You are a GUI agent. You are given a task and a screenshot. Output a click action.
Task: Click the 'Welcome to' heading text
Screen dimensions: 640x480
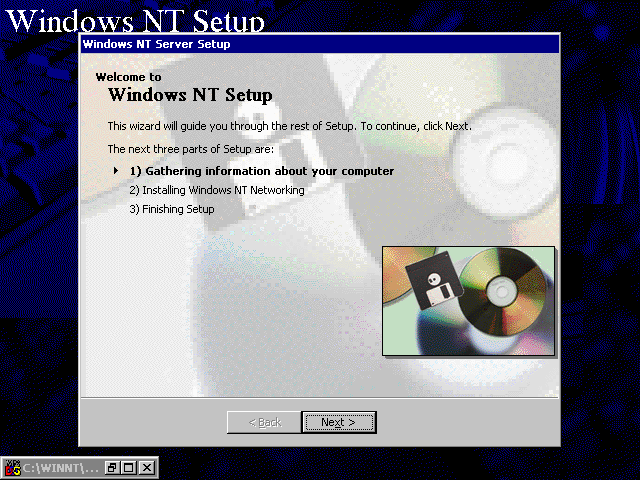129,77
